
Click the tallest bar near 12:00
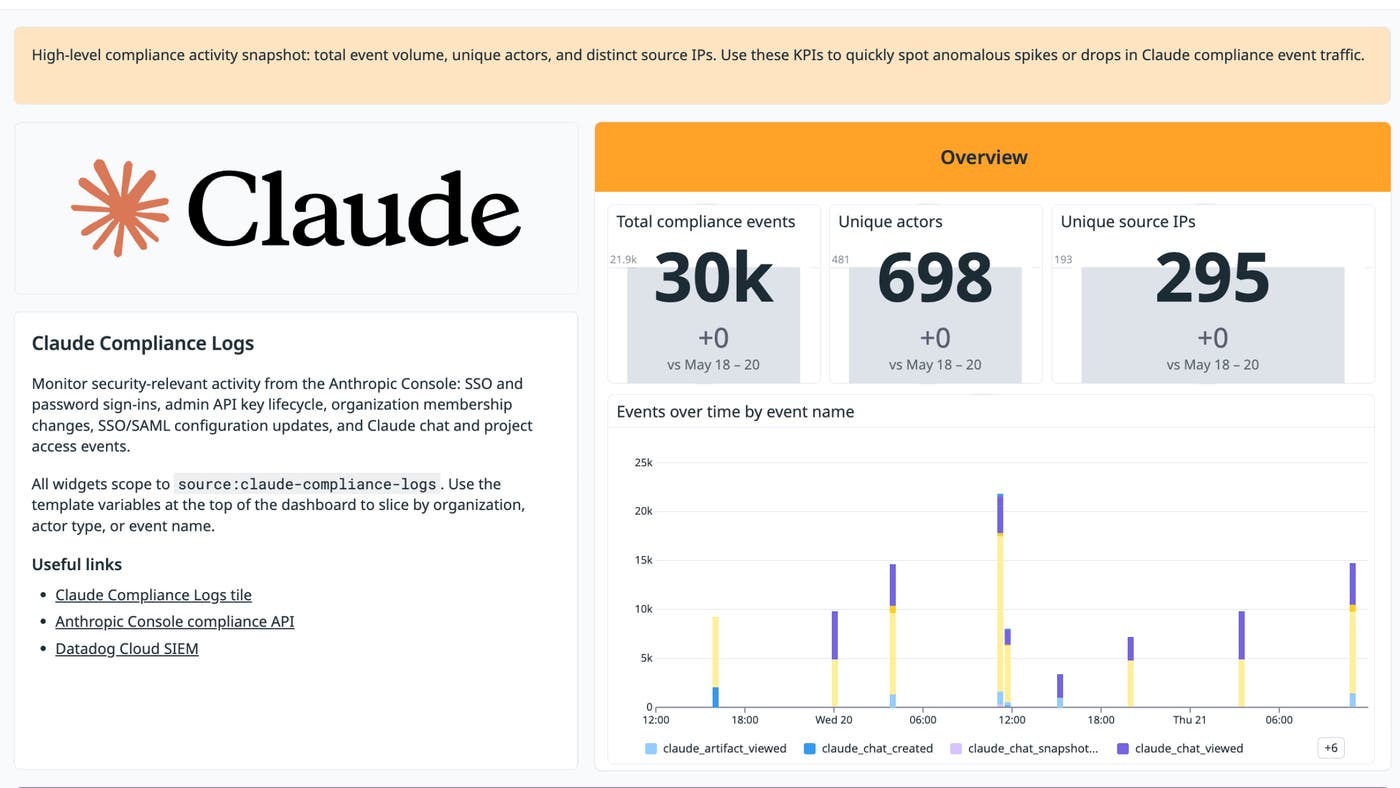1000,600
